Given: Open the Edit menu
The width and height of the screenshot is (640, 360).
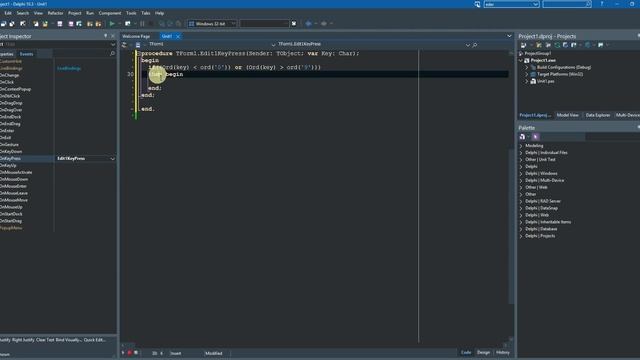Looking at the screenshot, I should [x=8, y=13].
